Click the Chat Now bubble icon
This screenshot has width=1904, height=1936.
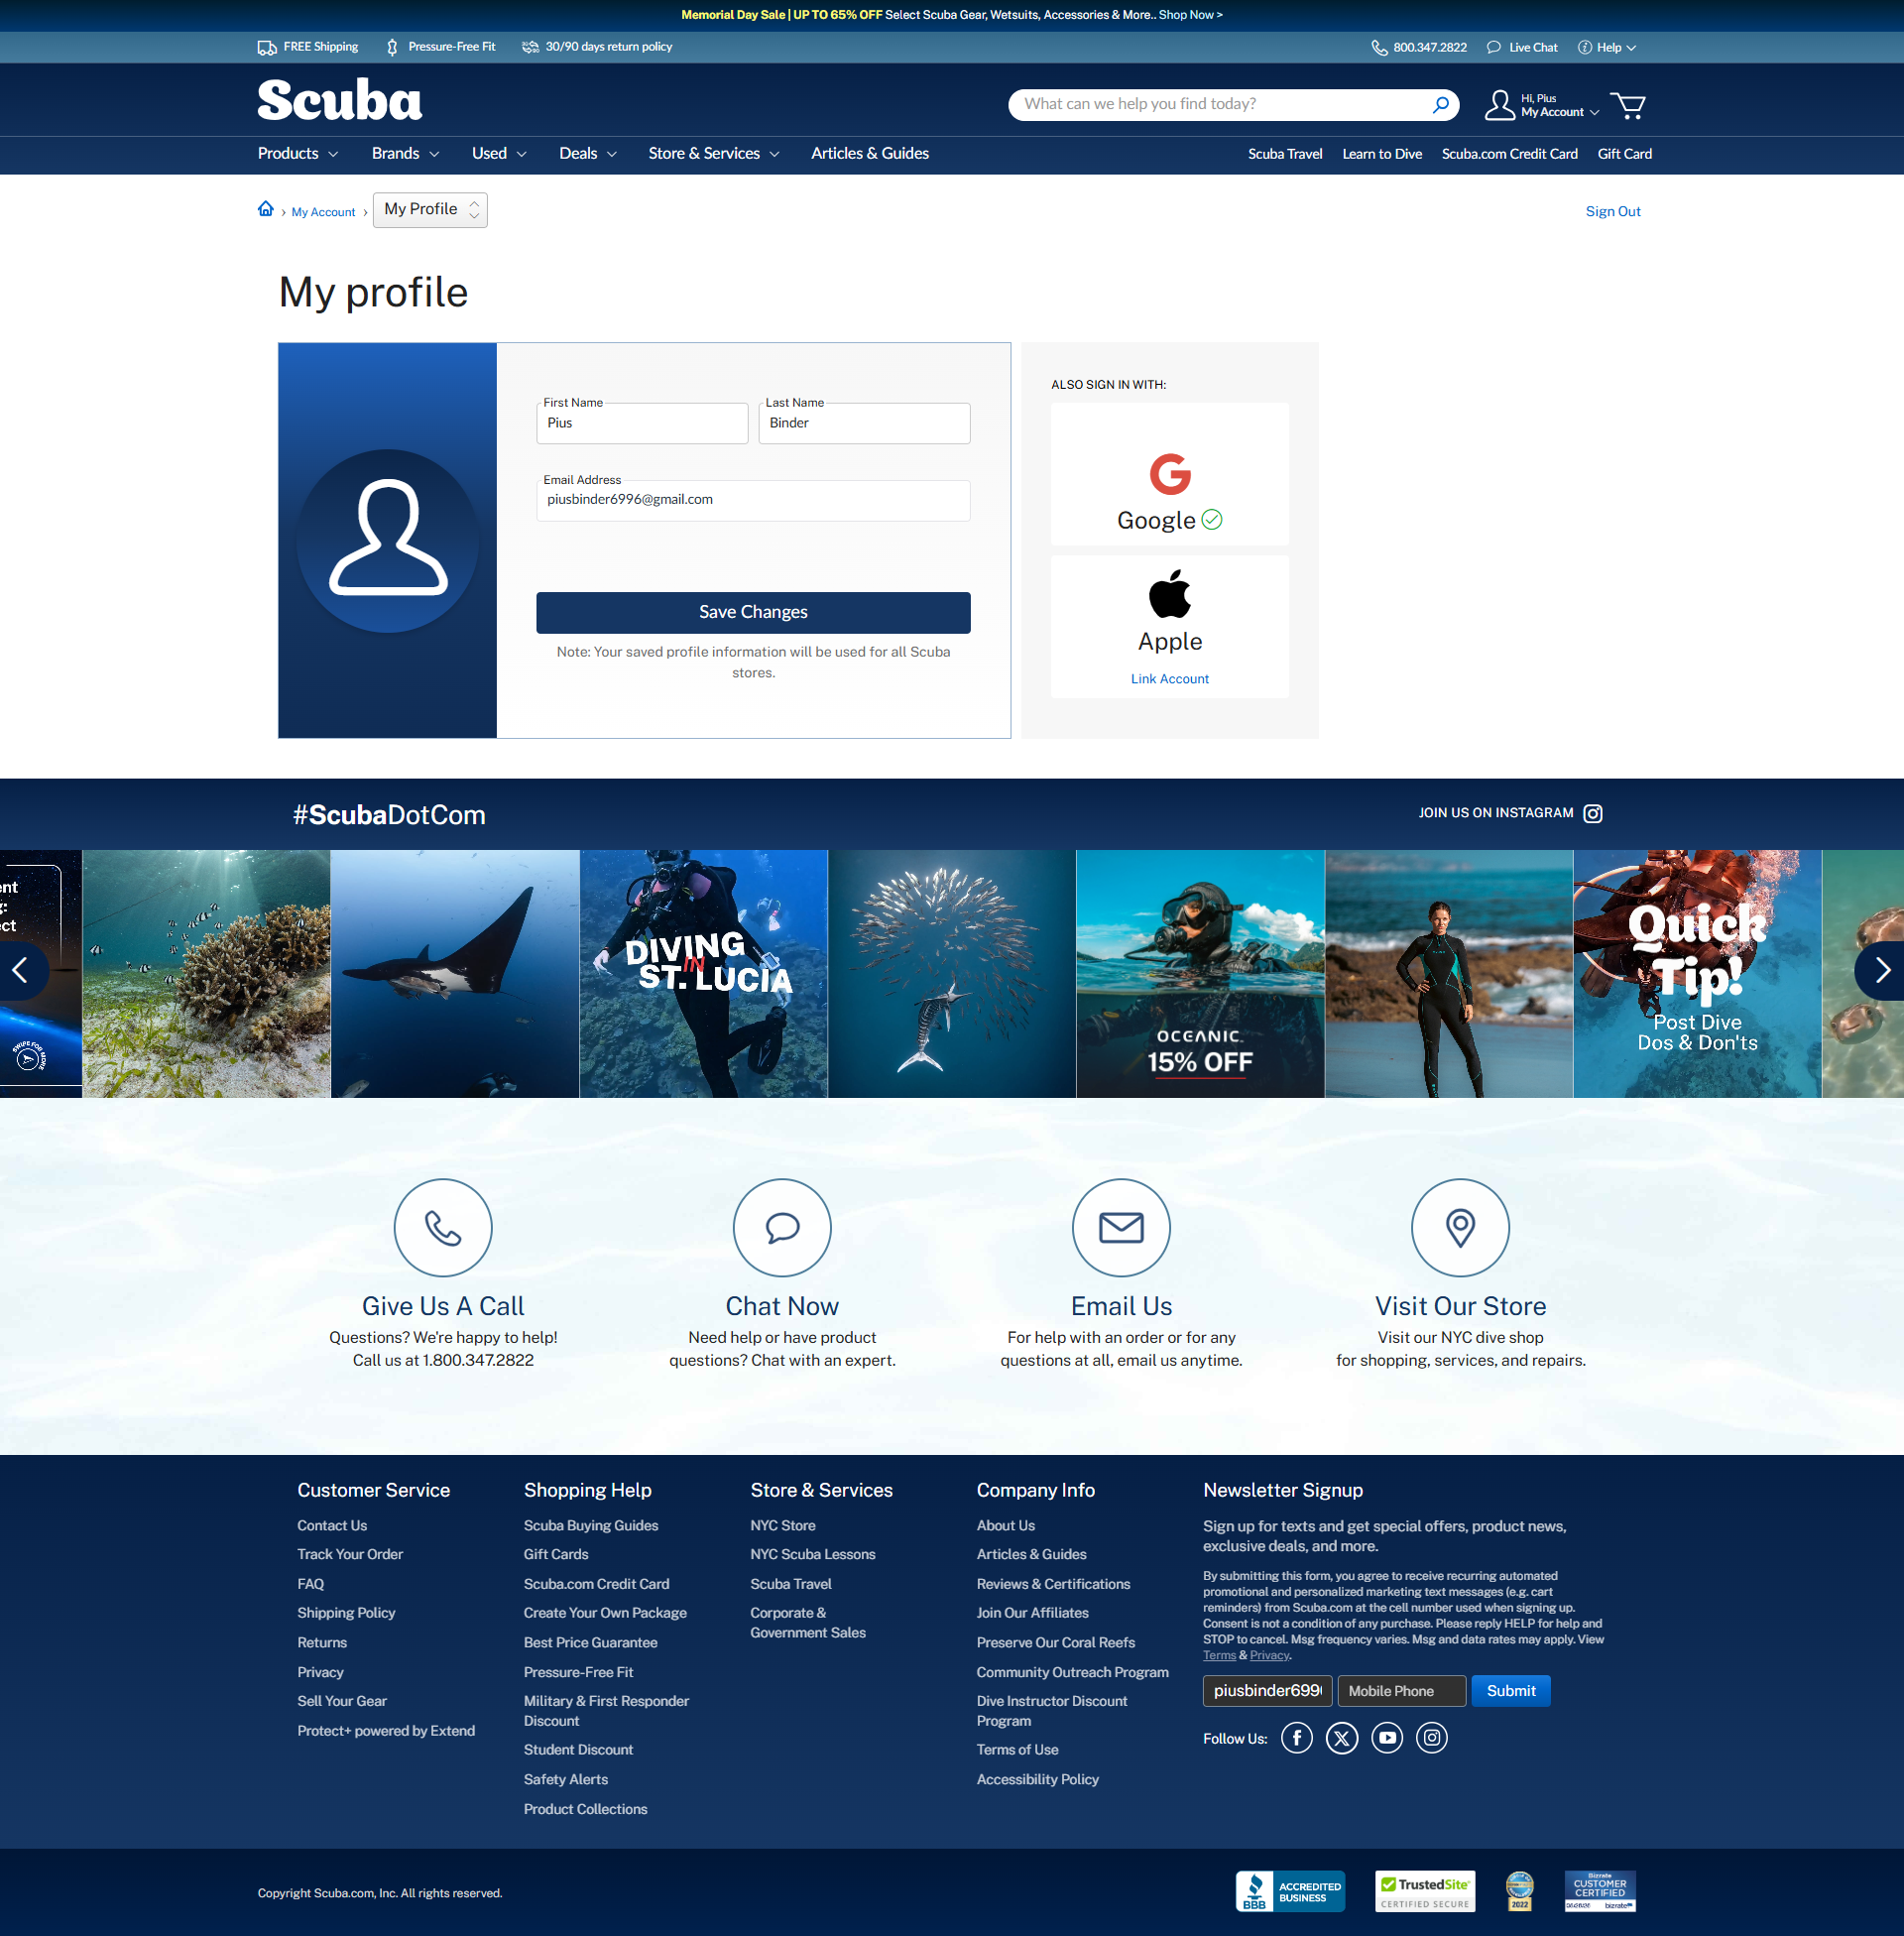[782, 1227]
